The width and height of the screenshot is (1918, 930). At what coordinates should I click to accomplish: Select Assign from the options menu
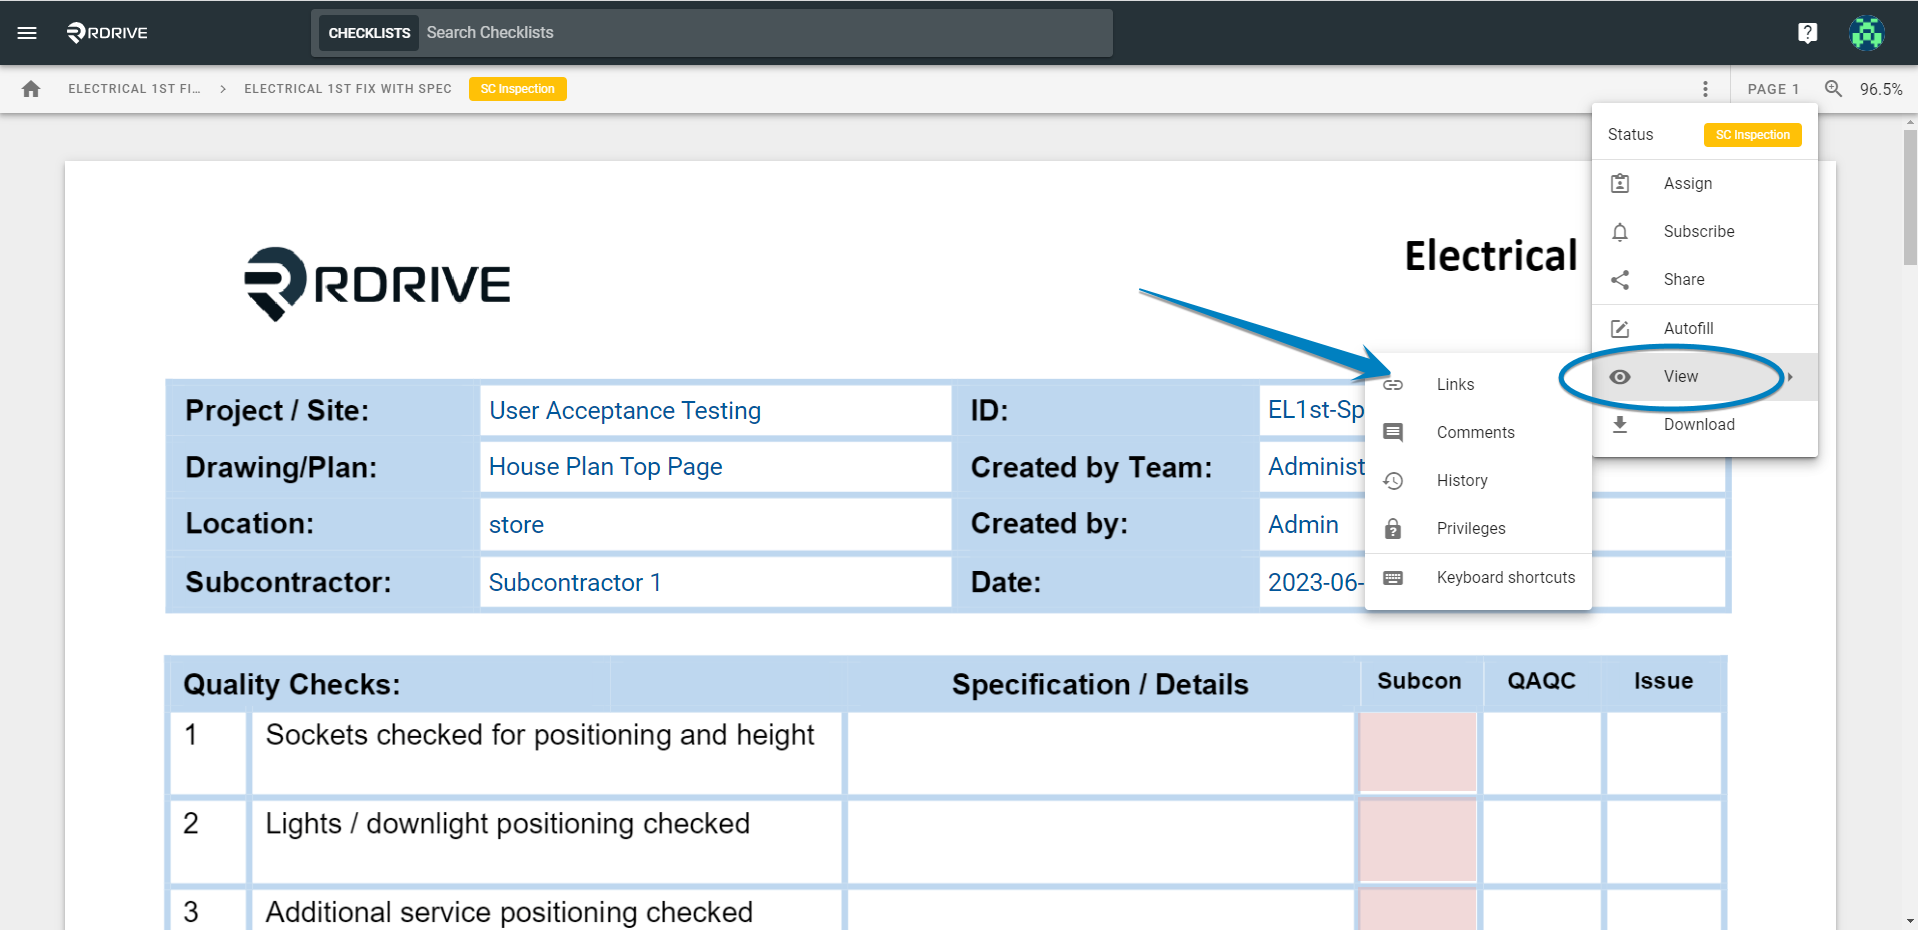click(x=1705, y=184)
